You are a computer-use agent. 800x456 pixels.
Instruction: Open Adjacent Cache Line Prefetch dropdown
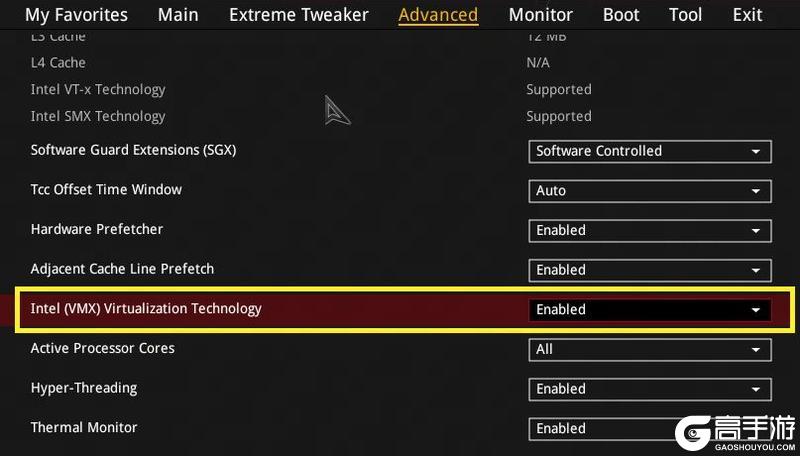[x=650, y=270]
